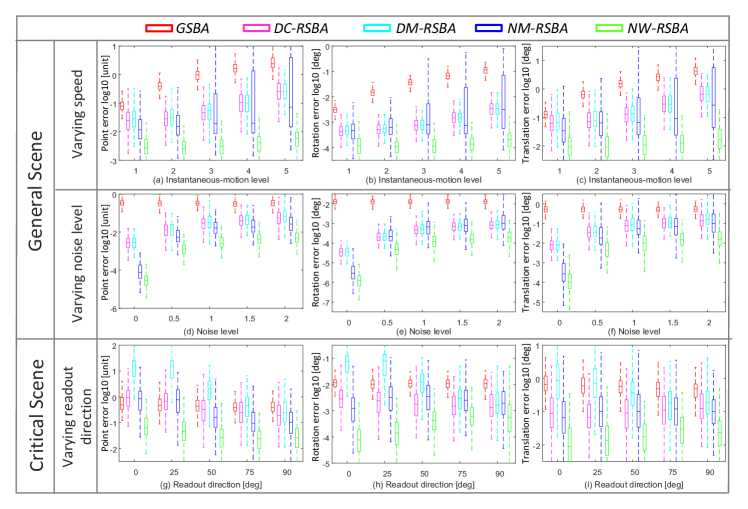748x509 pixels.
Task: Click the cyan DM-RSBA box at readout 0 in plot (g)
Action: [x=134, y=368]
